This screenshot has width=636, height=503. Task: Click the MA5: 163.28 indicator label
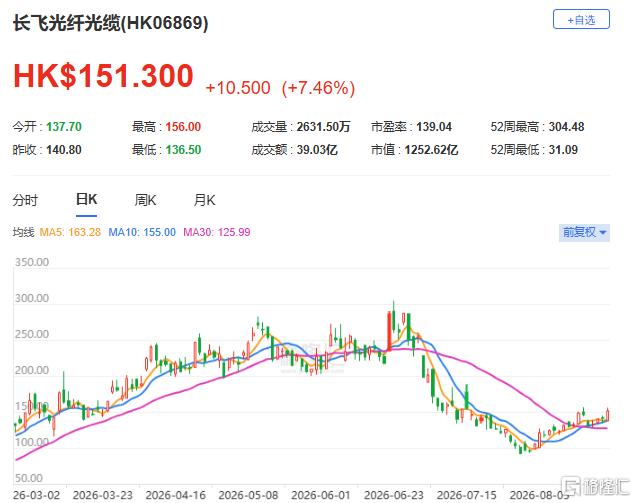(70, 232)
